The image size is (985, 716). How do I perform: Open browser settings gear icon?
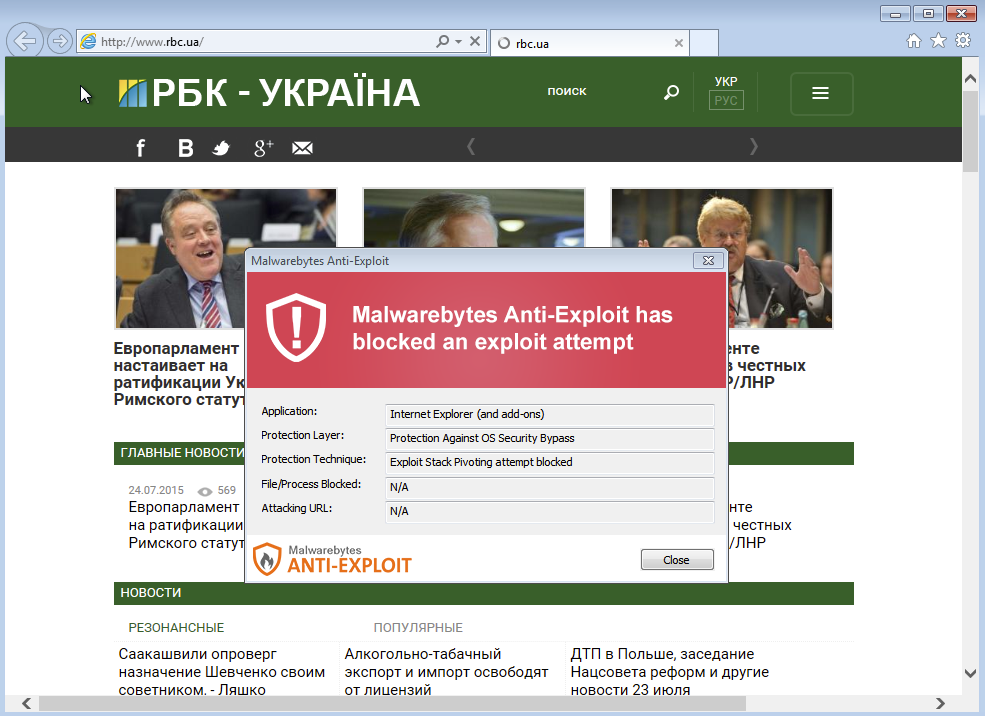(963, 41)
